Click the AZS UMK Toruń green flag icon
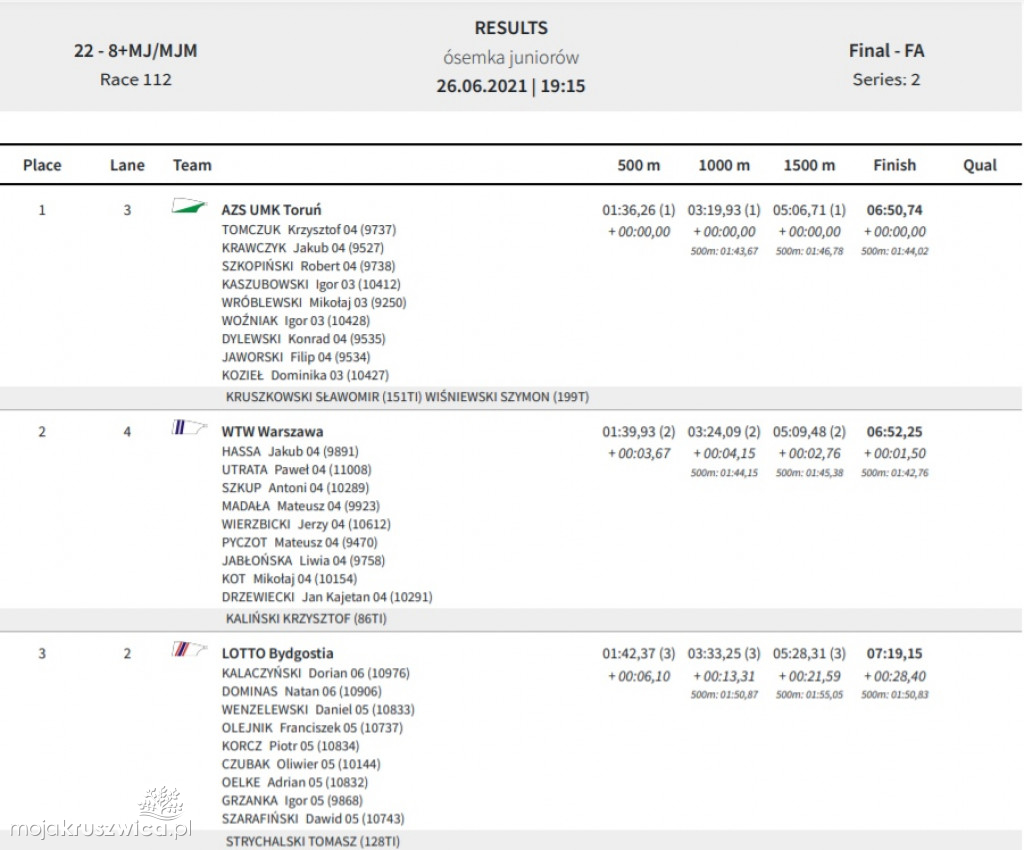Viewport: 1024px width, 850px height. coord(188,207)
